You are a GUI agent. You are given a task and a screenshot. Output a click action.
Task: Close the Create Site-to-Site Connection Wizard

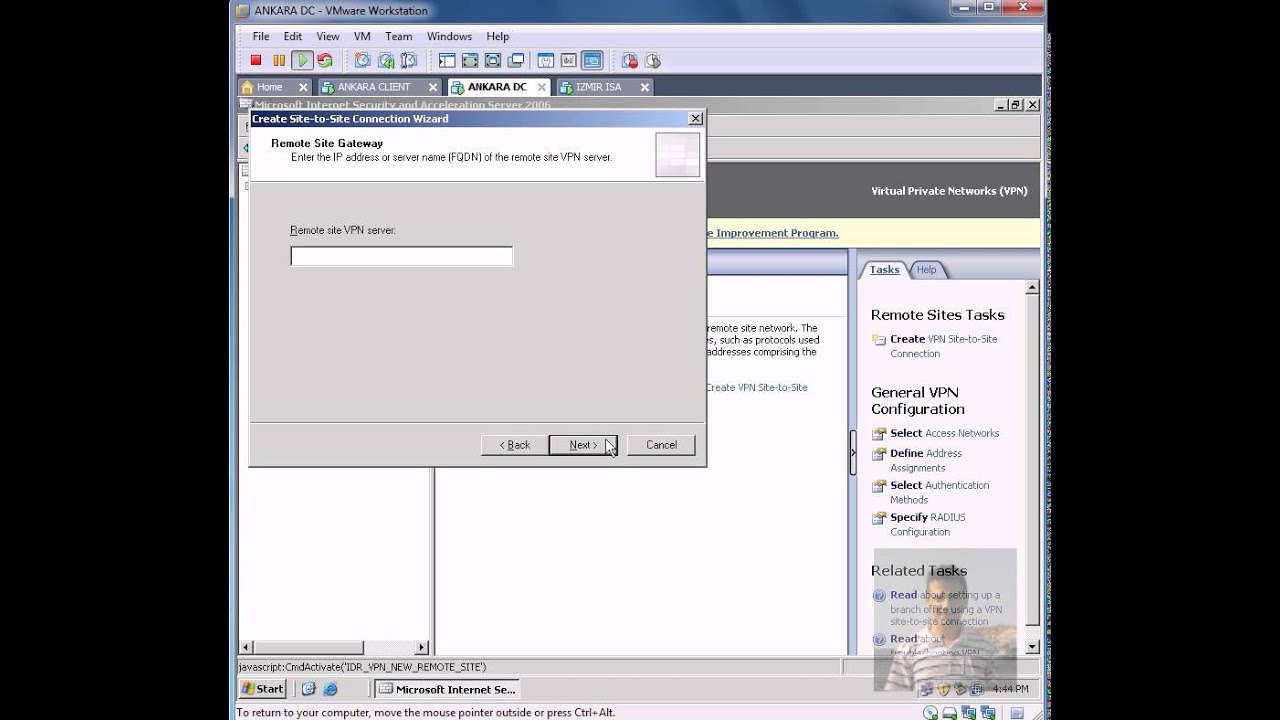[x=695, y=119]
